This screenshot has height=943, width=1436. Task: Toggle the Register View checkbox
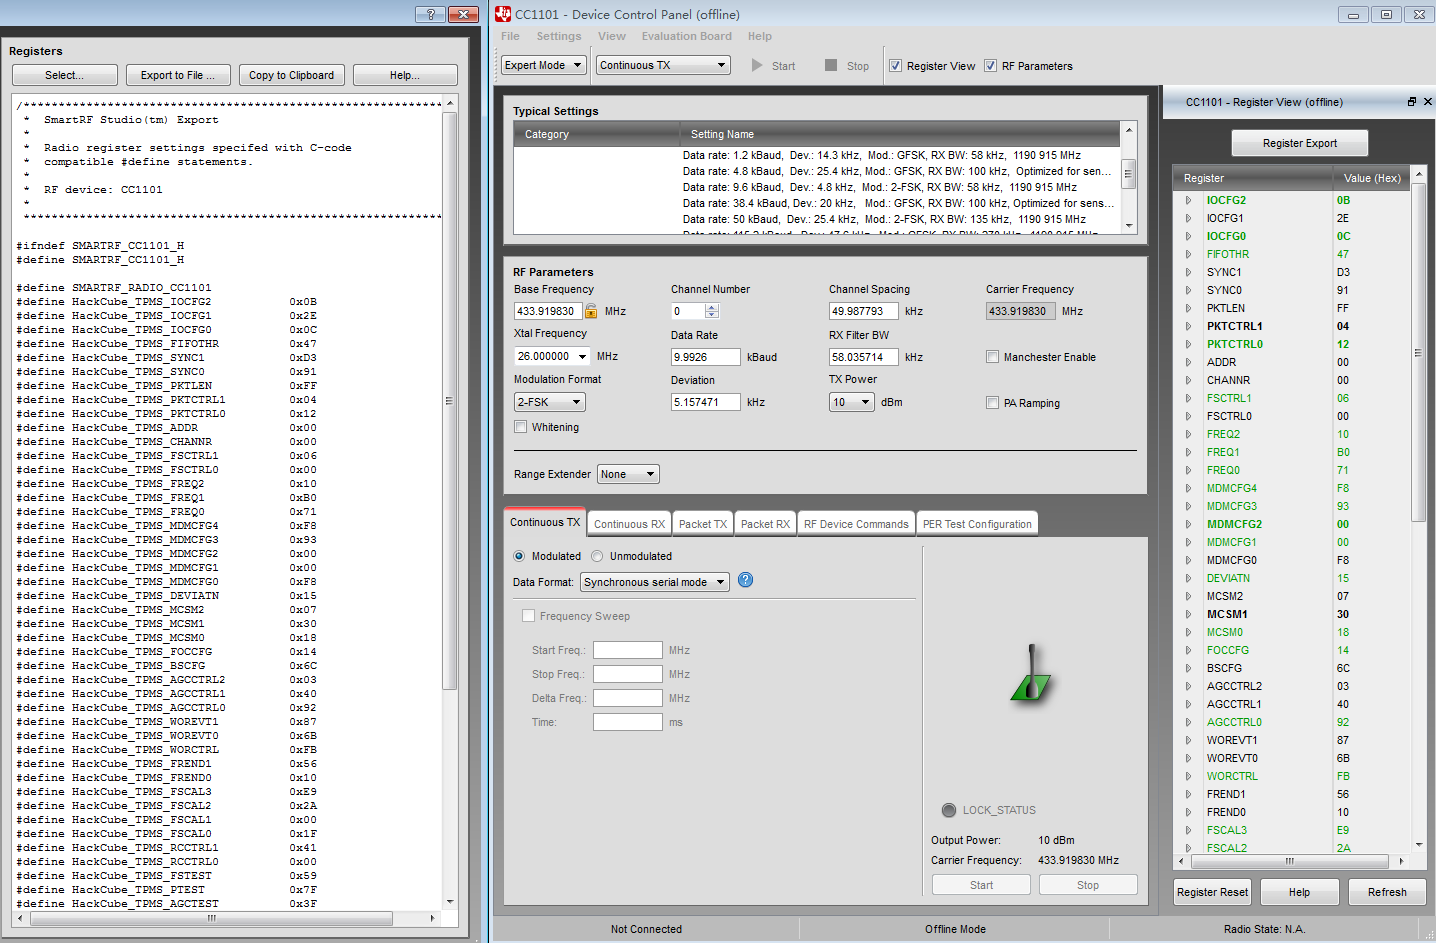(895, 66)
